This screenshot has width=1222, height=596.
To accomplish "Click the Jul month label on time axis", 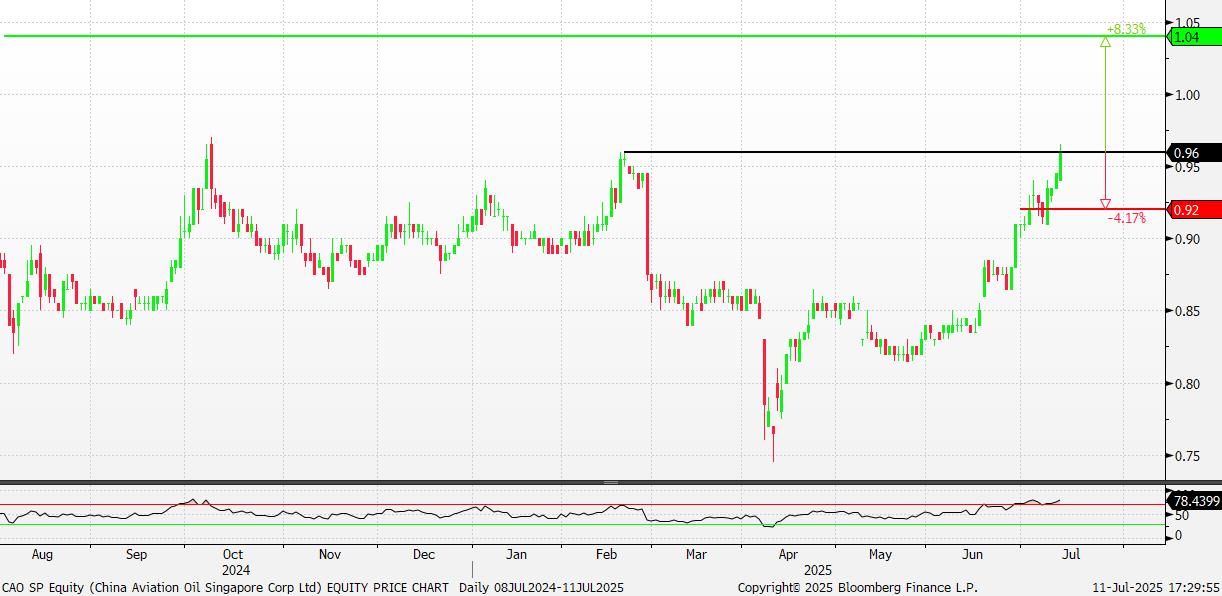I will click(1070, 553).
